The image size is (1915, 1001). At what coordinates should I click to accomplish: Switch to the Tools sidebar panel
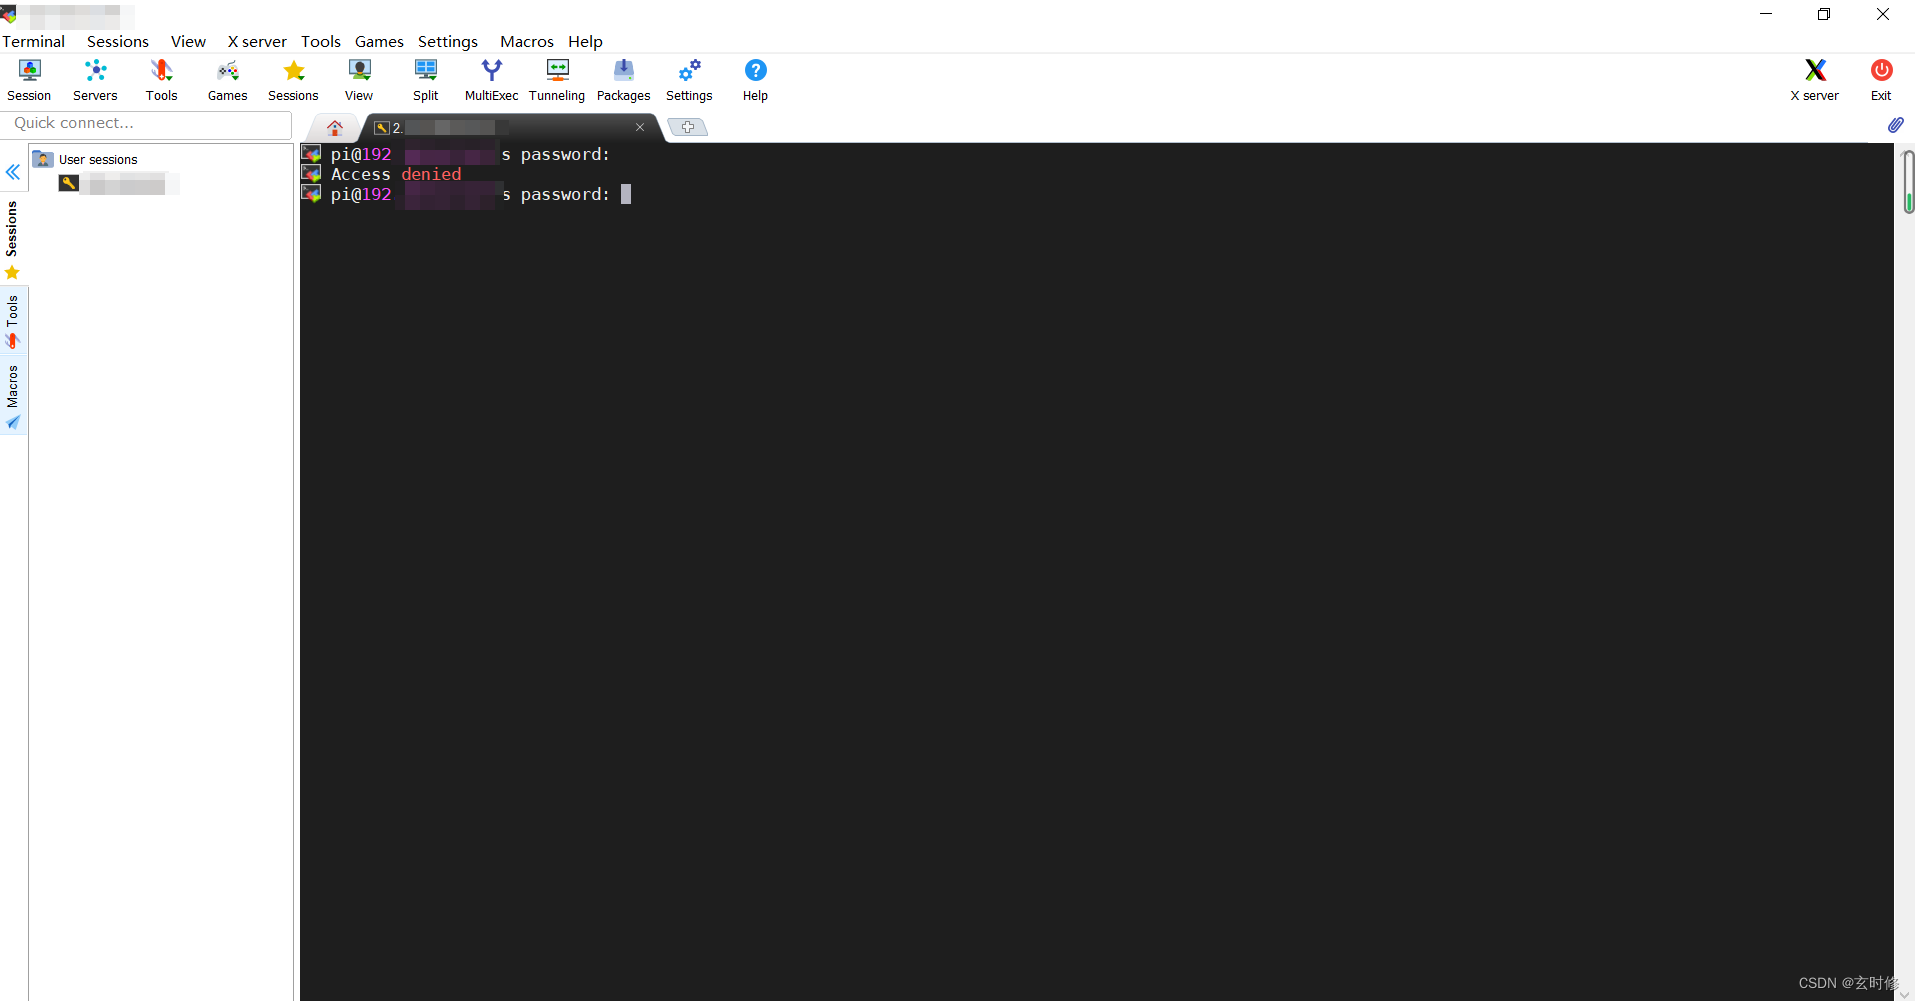coord(12,318)
